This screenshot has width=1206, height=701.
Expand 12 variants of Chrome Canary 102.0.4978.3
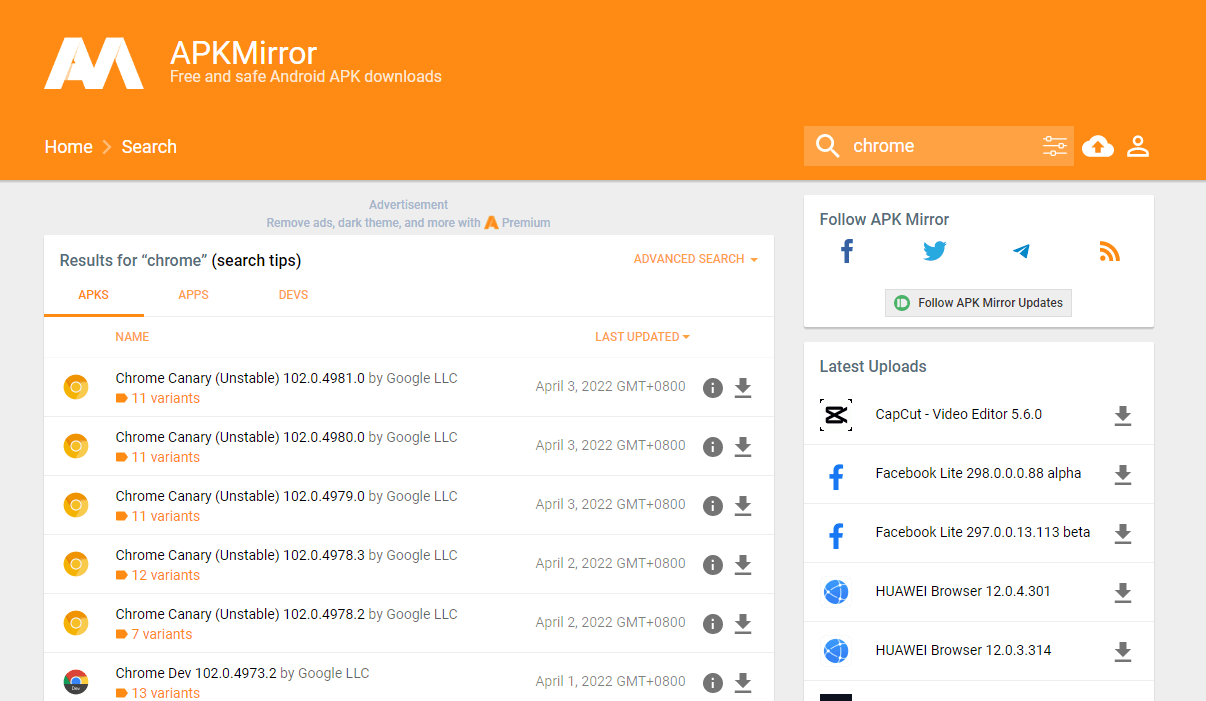(x=165, y=575)
